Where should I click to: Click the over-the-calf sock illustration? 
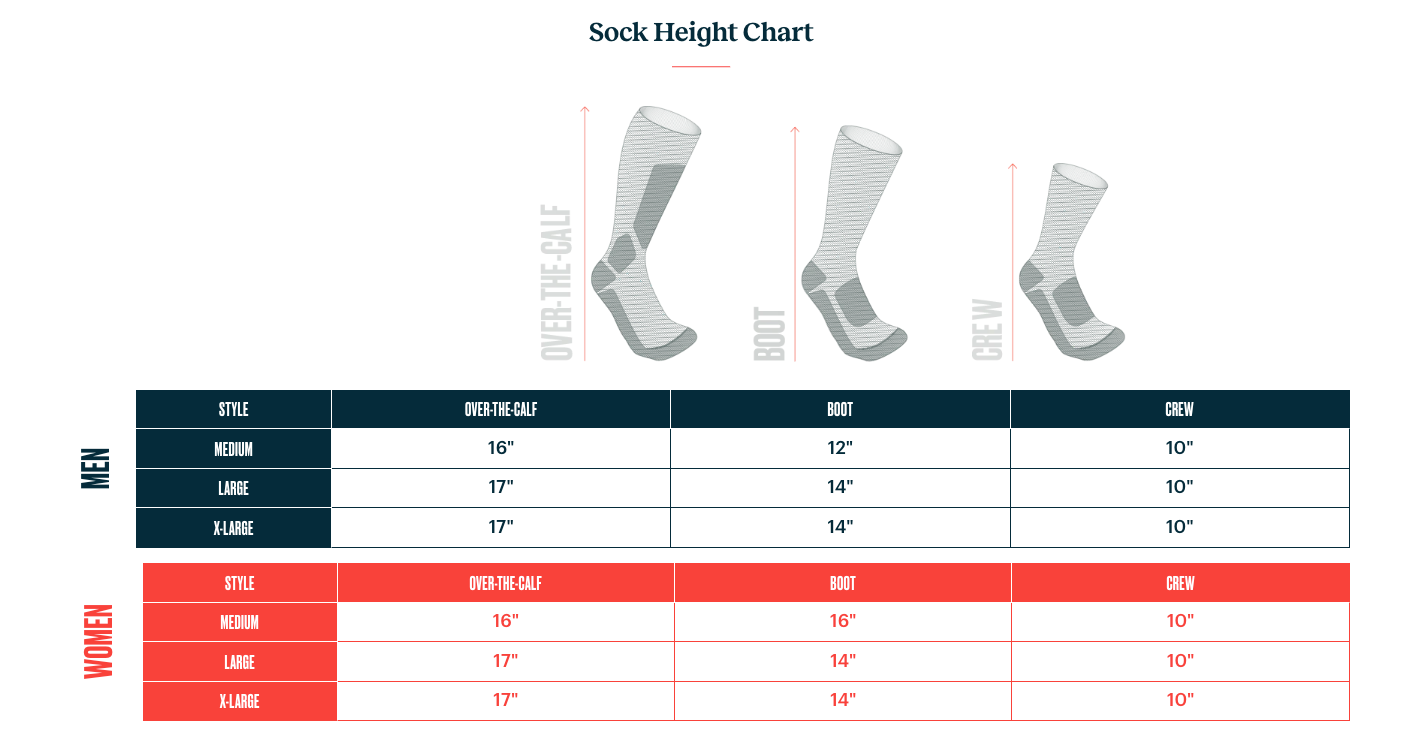[645, 235]
